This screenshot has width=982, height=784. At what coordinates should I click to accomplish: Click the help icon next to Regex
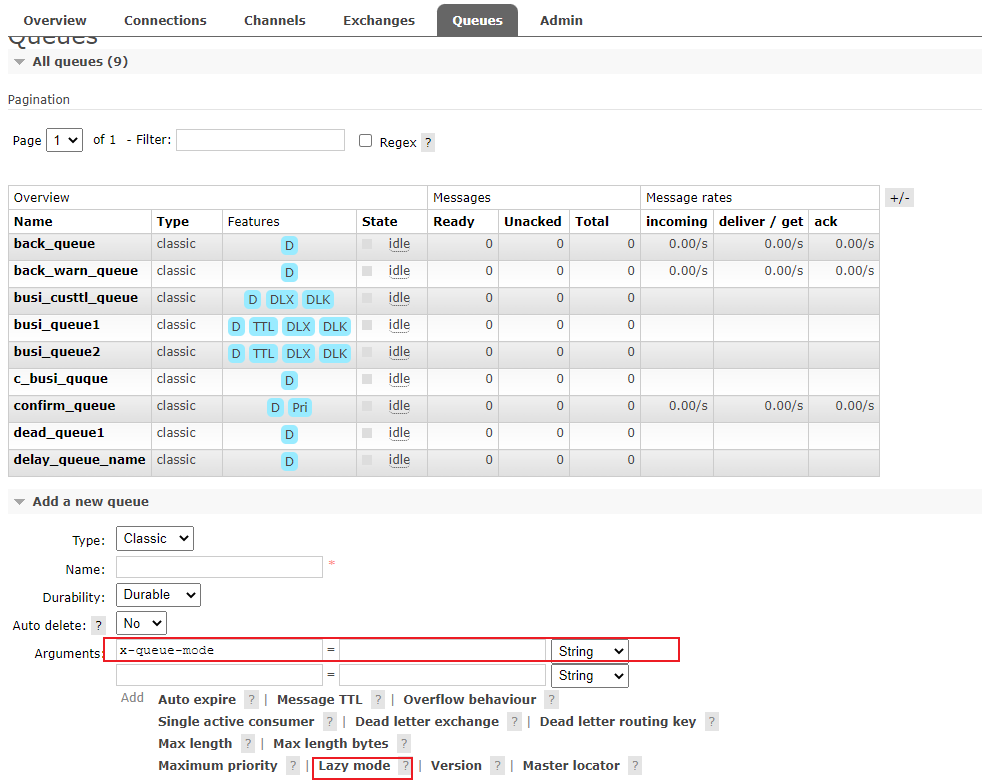[x=428, y=143]
